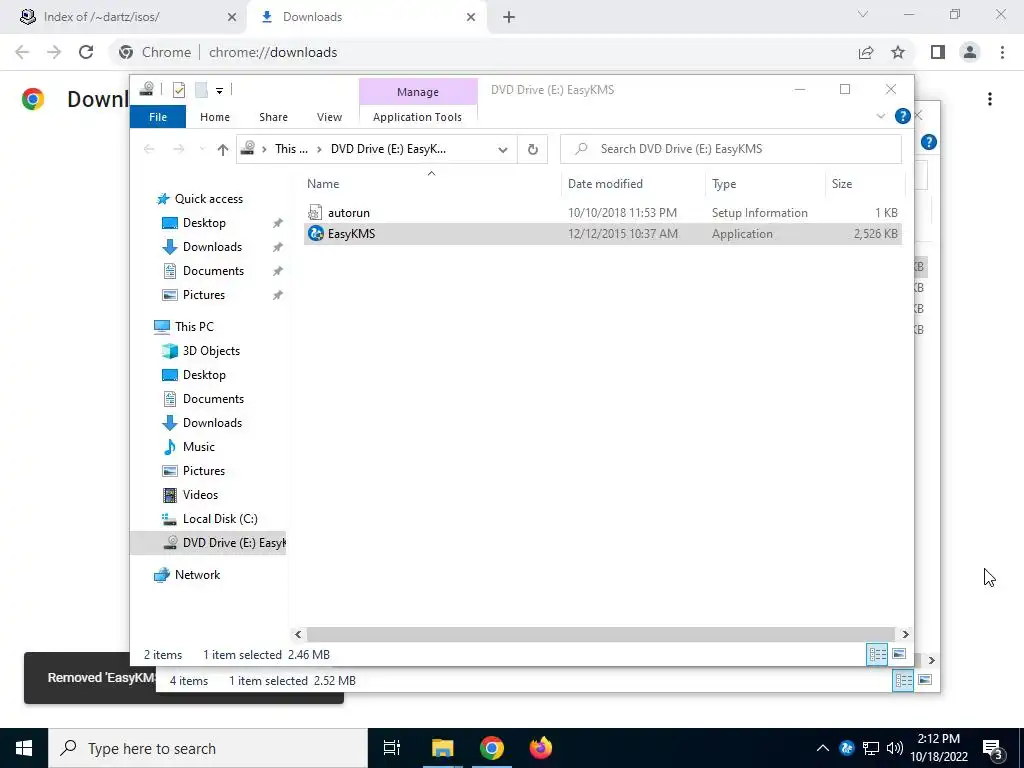Viewport: 1024px width, 768px height.
Task: Select the EasyKMS application file icon
Action: click(x=315, y=233)
